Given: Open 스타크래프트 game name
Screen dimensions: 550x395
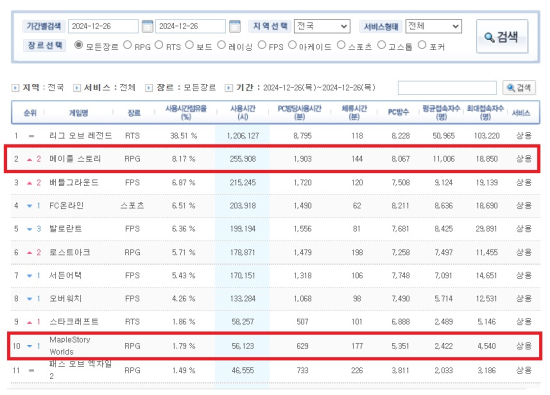Looking at the screenshot, I should pyautogui.click(x=74, y=322).
